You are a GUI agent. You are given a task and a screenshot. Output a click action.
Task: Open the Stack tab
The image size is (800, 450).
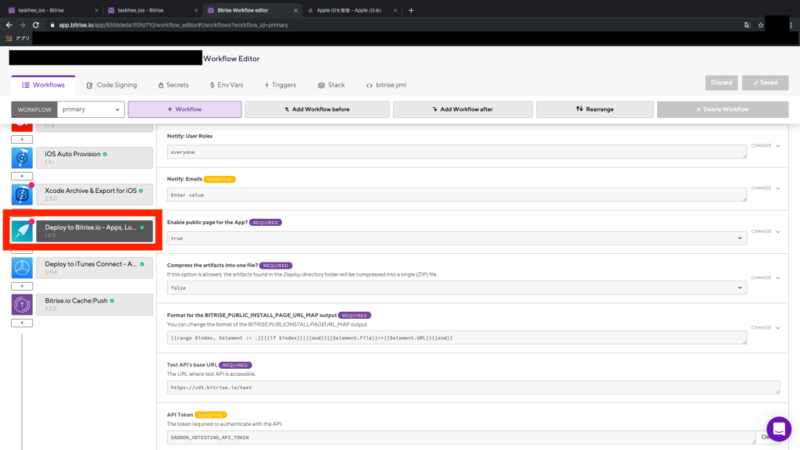(x=332, y=85)
